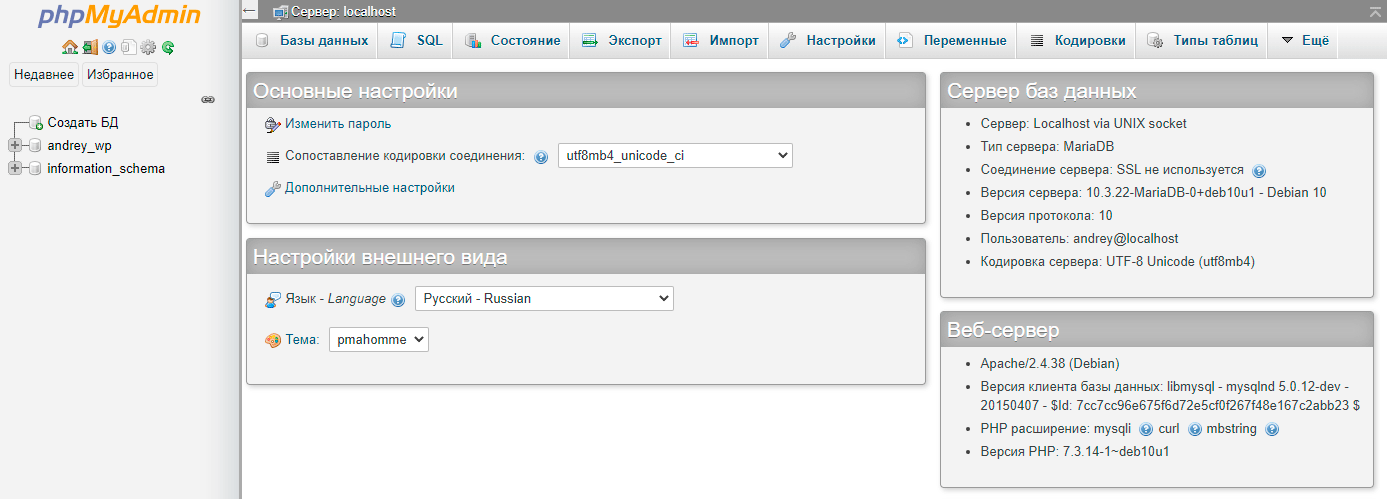Click the Веб-сервер heading
The height and width of the screenshot is (499, 1387).
point(1003,330)
